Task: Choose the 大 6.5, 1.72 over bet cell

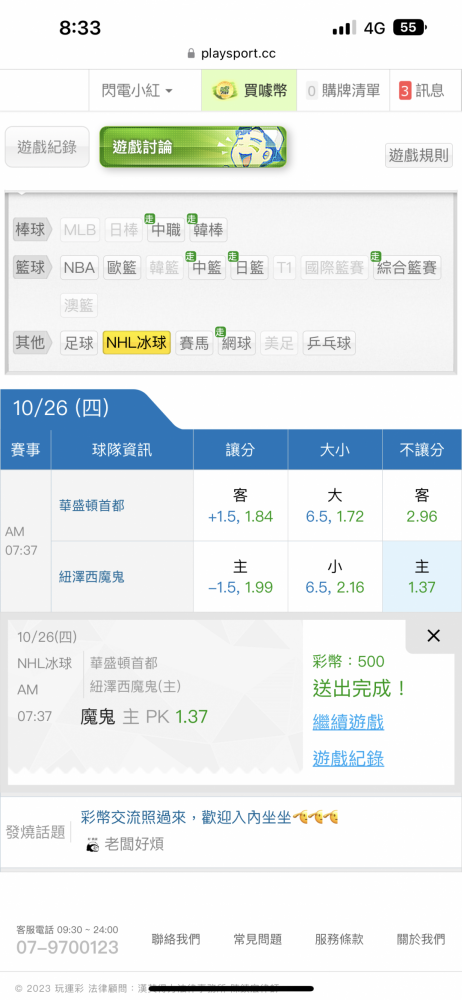Action: coord(335,506)
